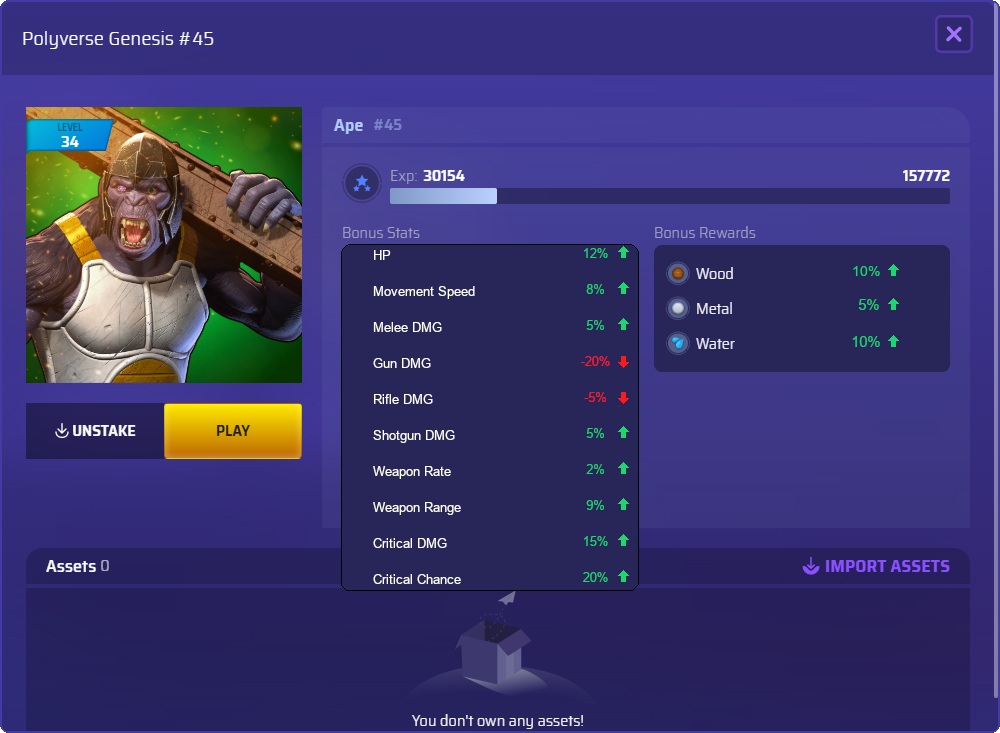Click green up arrow beside Water 10%
The image size is (1000, 733).
point(893,341)
